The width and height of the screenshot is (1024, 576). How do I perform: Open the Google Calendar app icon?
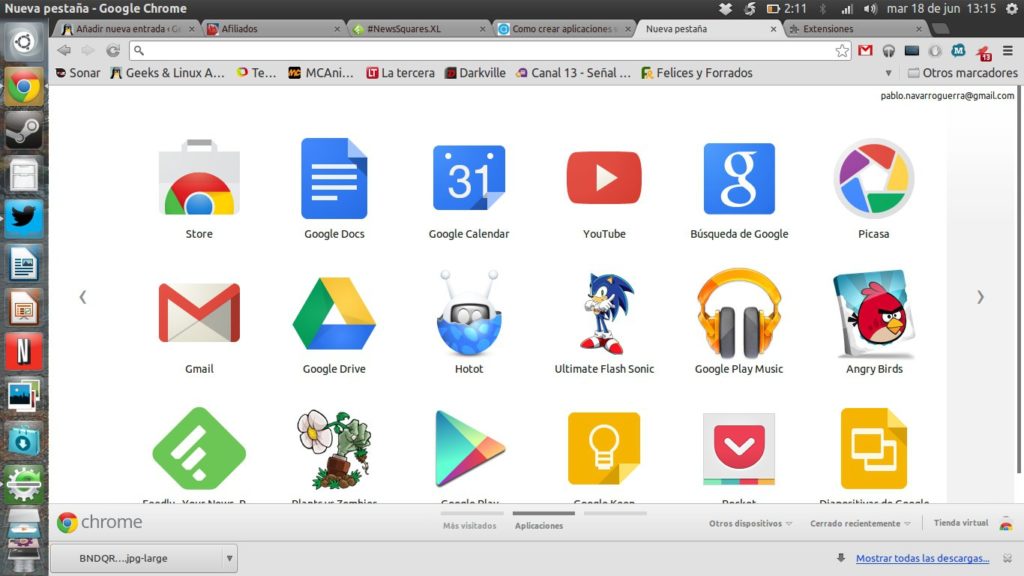point(469,180)
